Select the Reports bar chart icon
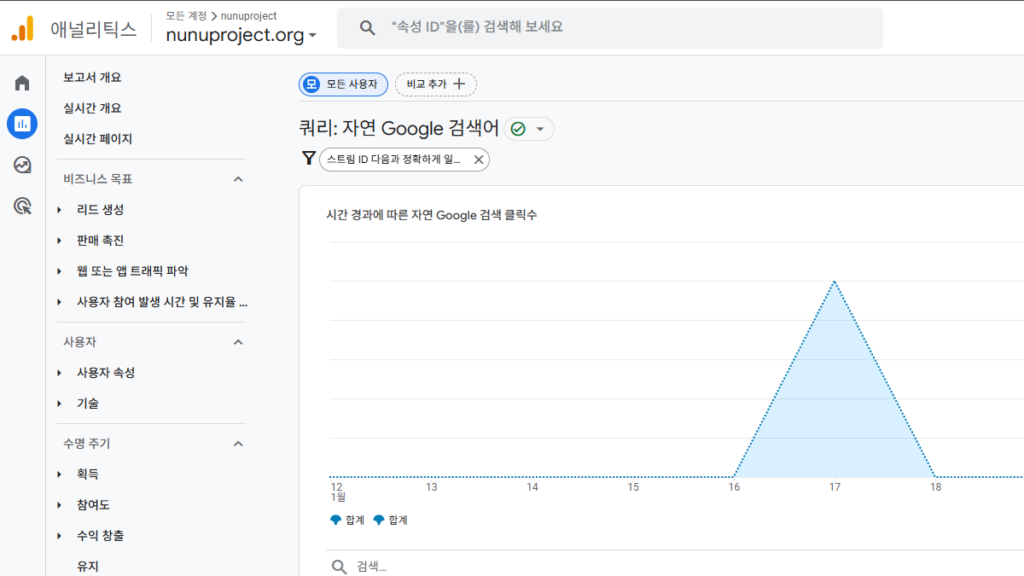1024x576 pixels. (22, 124)
